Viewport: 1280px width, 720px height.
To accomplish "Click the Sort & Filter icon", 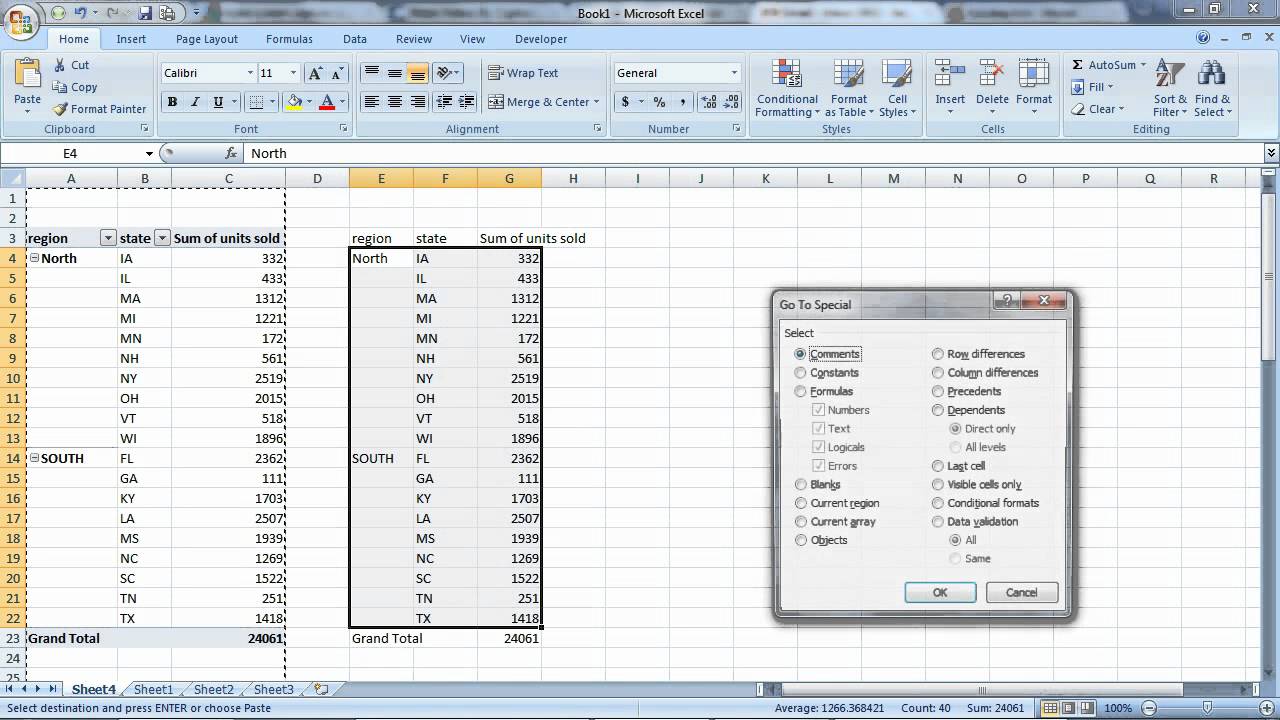I will click(1170, 88).
